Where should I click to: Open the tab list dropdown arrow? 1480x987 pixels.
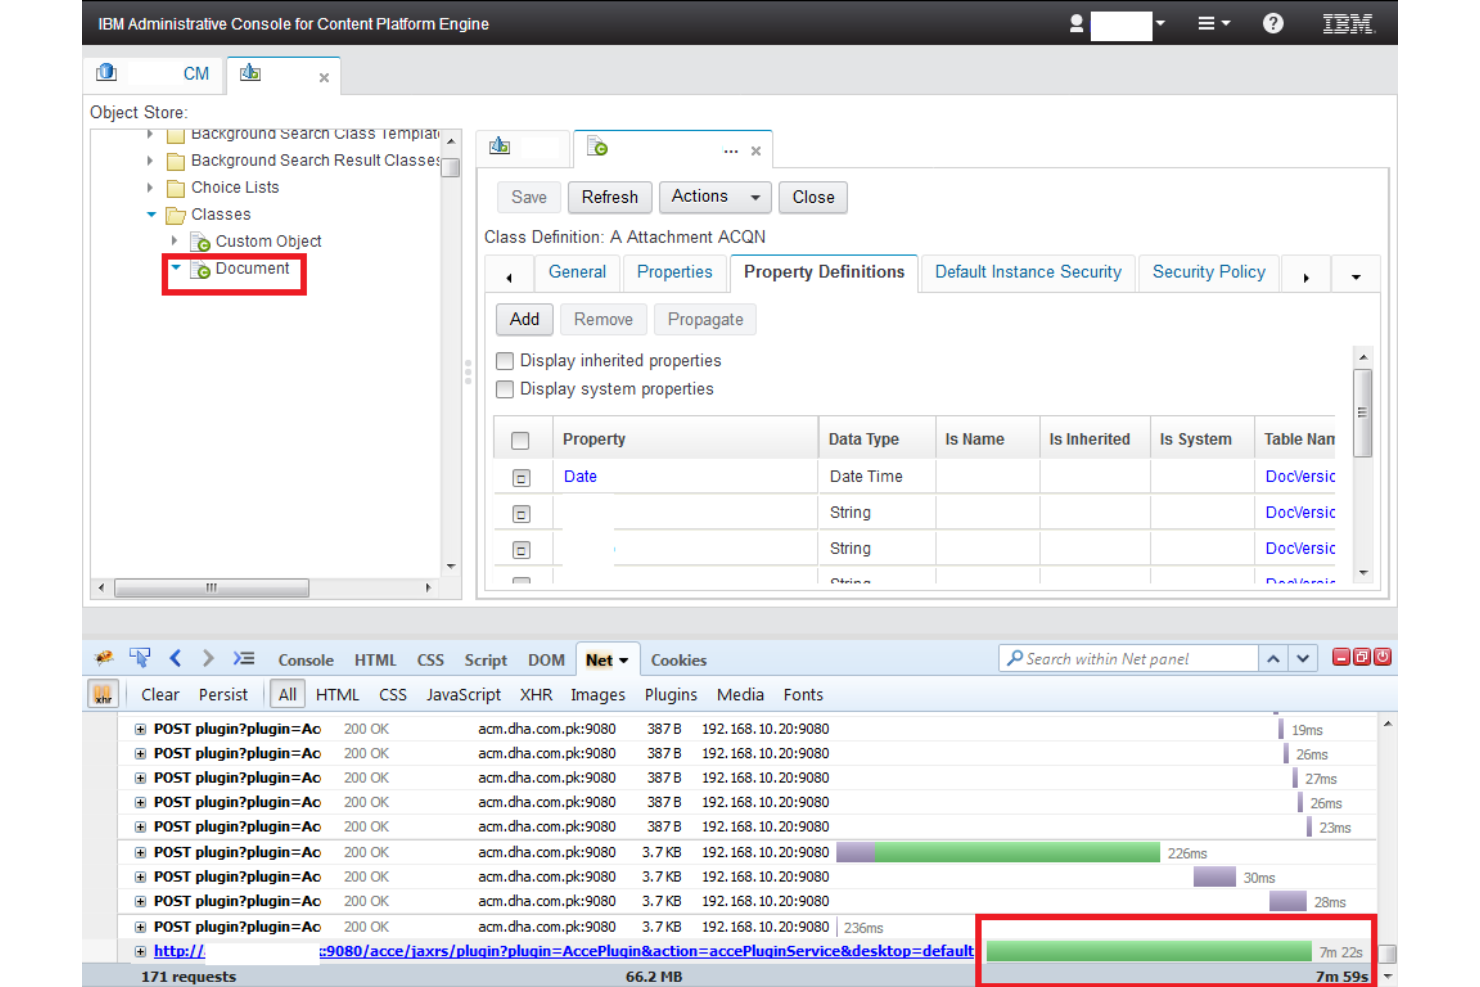1356,277
